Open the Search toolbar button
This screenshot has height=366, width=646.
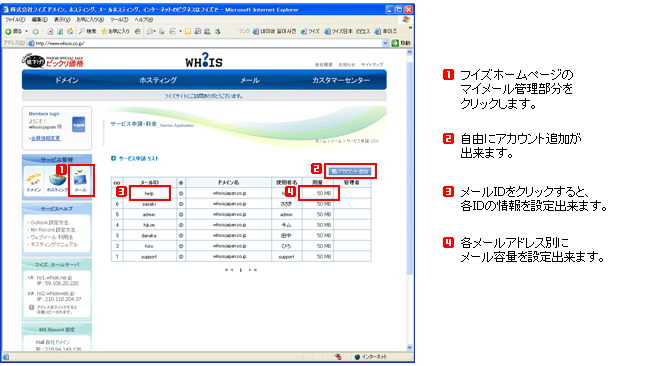tap(88, 31)
